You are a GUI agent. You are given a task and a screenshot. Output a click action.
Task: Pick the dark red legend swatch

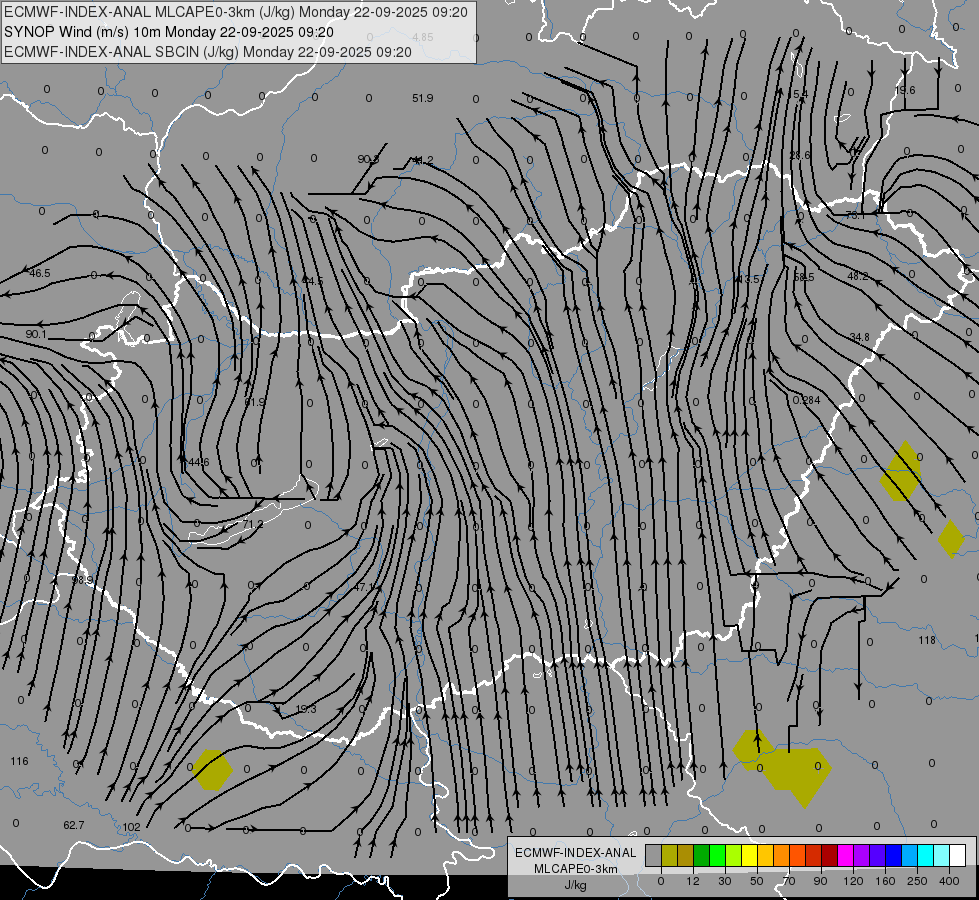[x=830, y=856]
